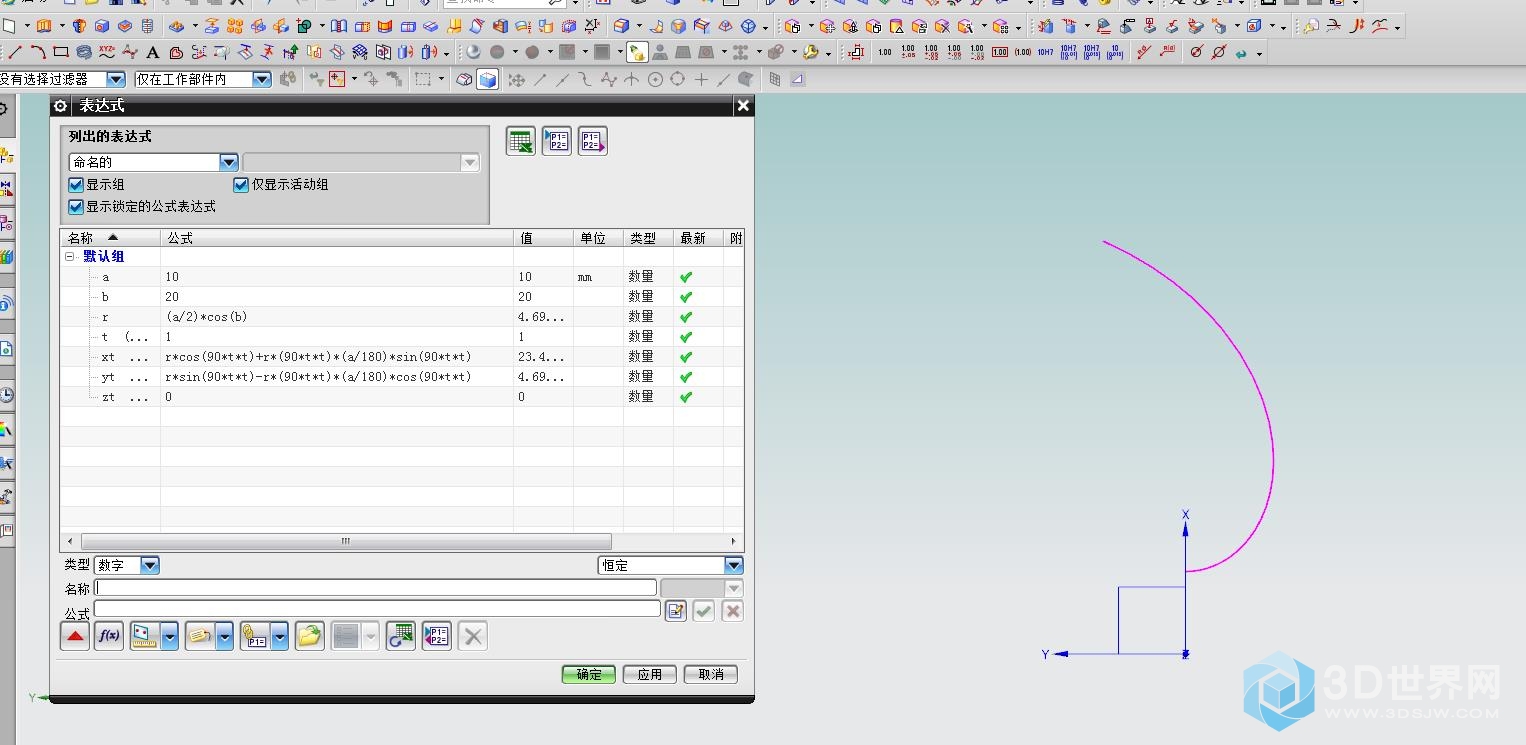Click the dialog settings gear icon
The width and height of the screenshot is (1526, 745).
click(x=60, y=106)
